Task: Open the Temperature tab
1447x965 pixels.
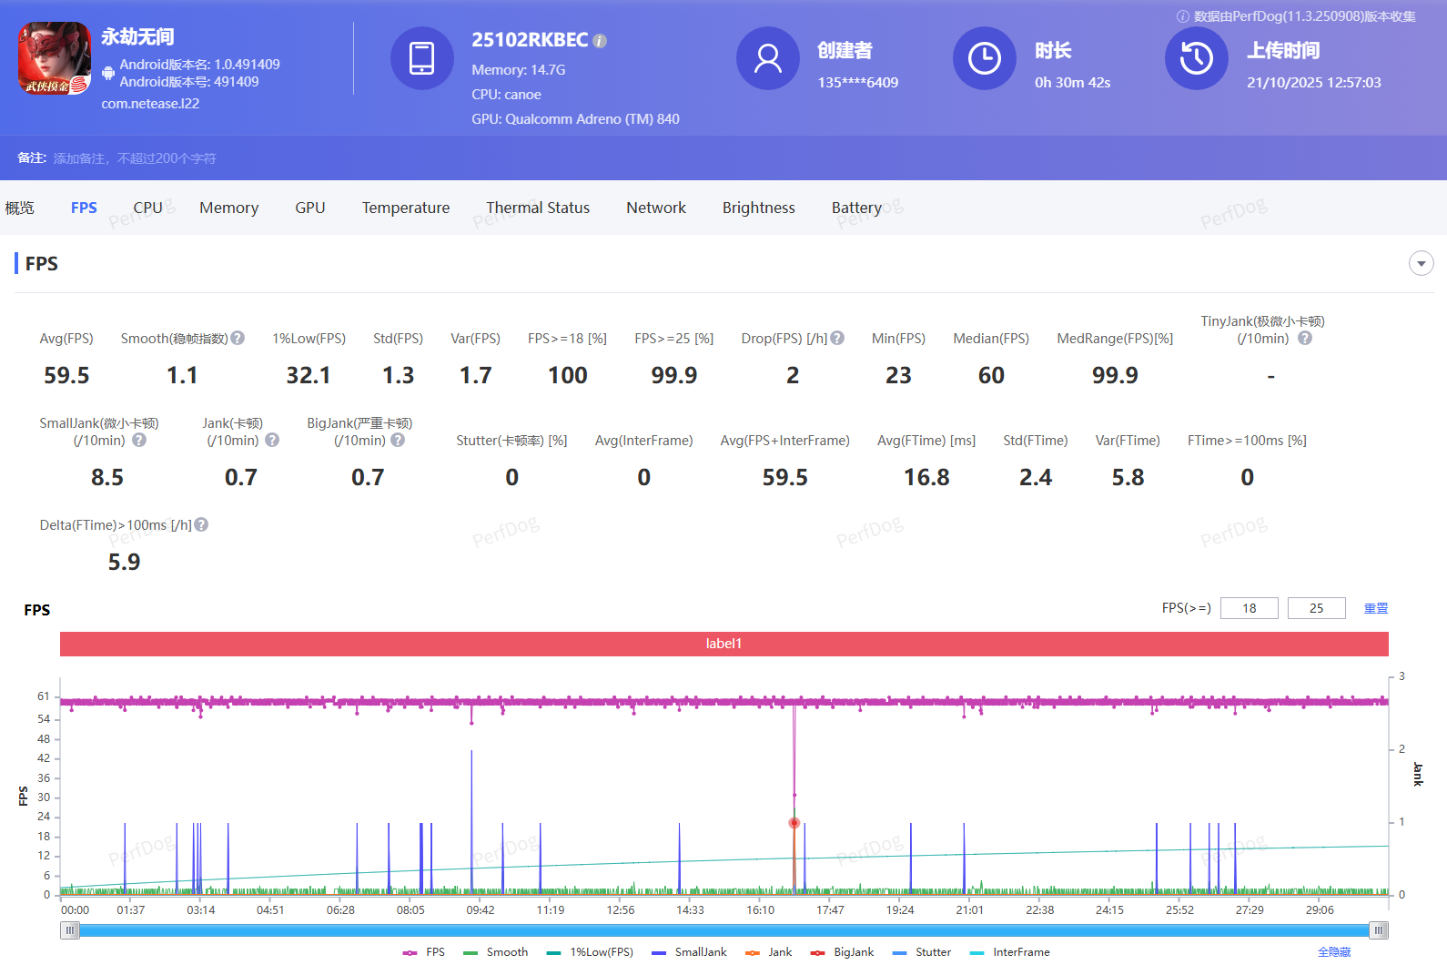Action: (405, 208)
